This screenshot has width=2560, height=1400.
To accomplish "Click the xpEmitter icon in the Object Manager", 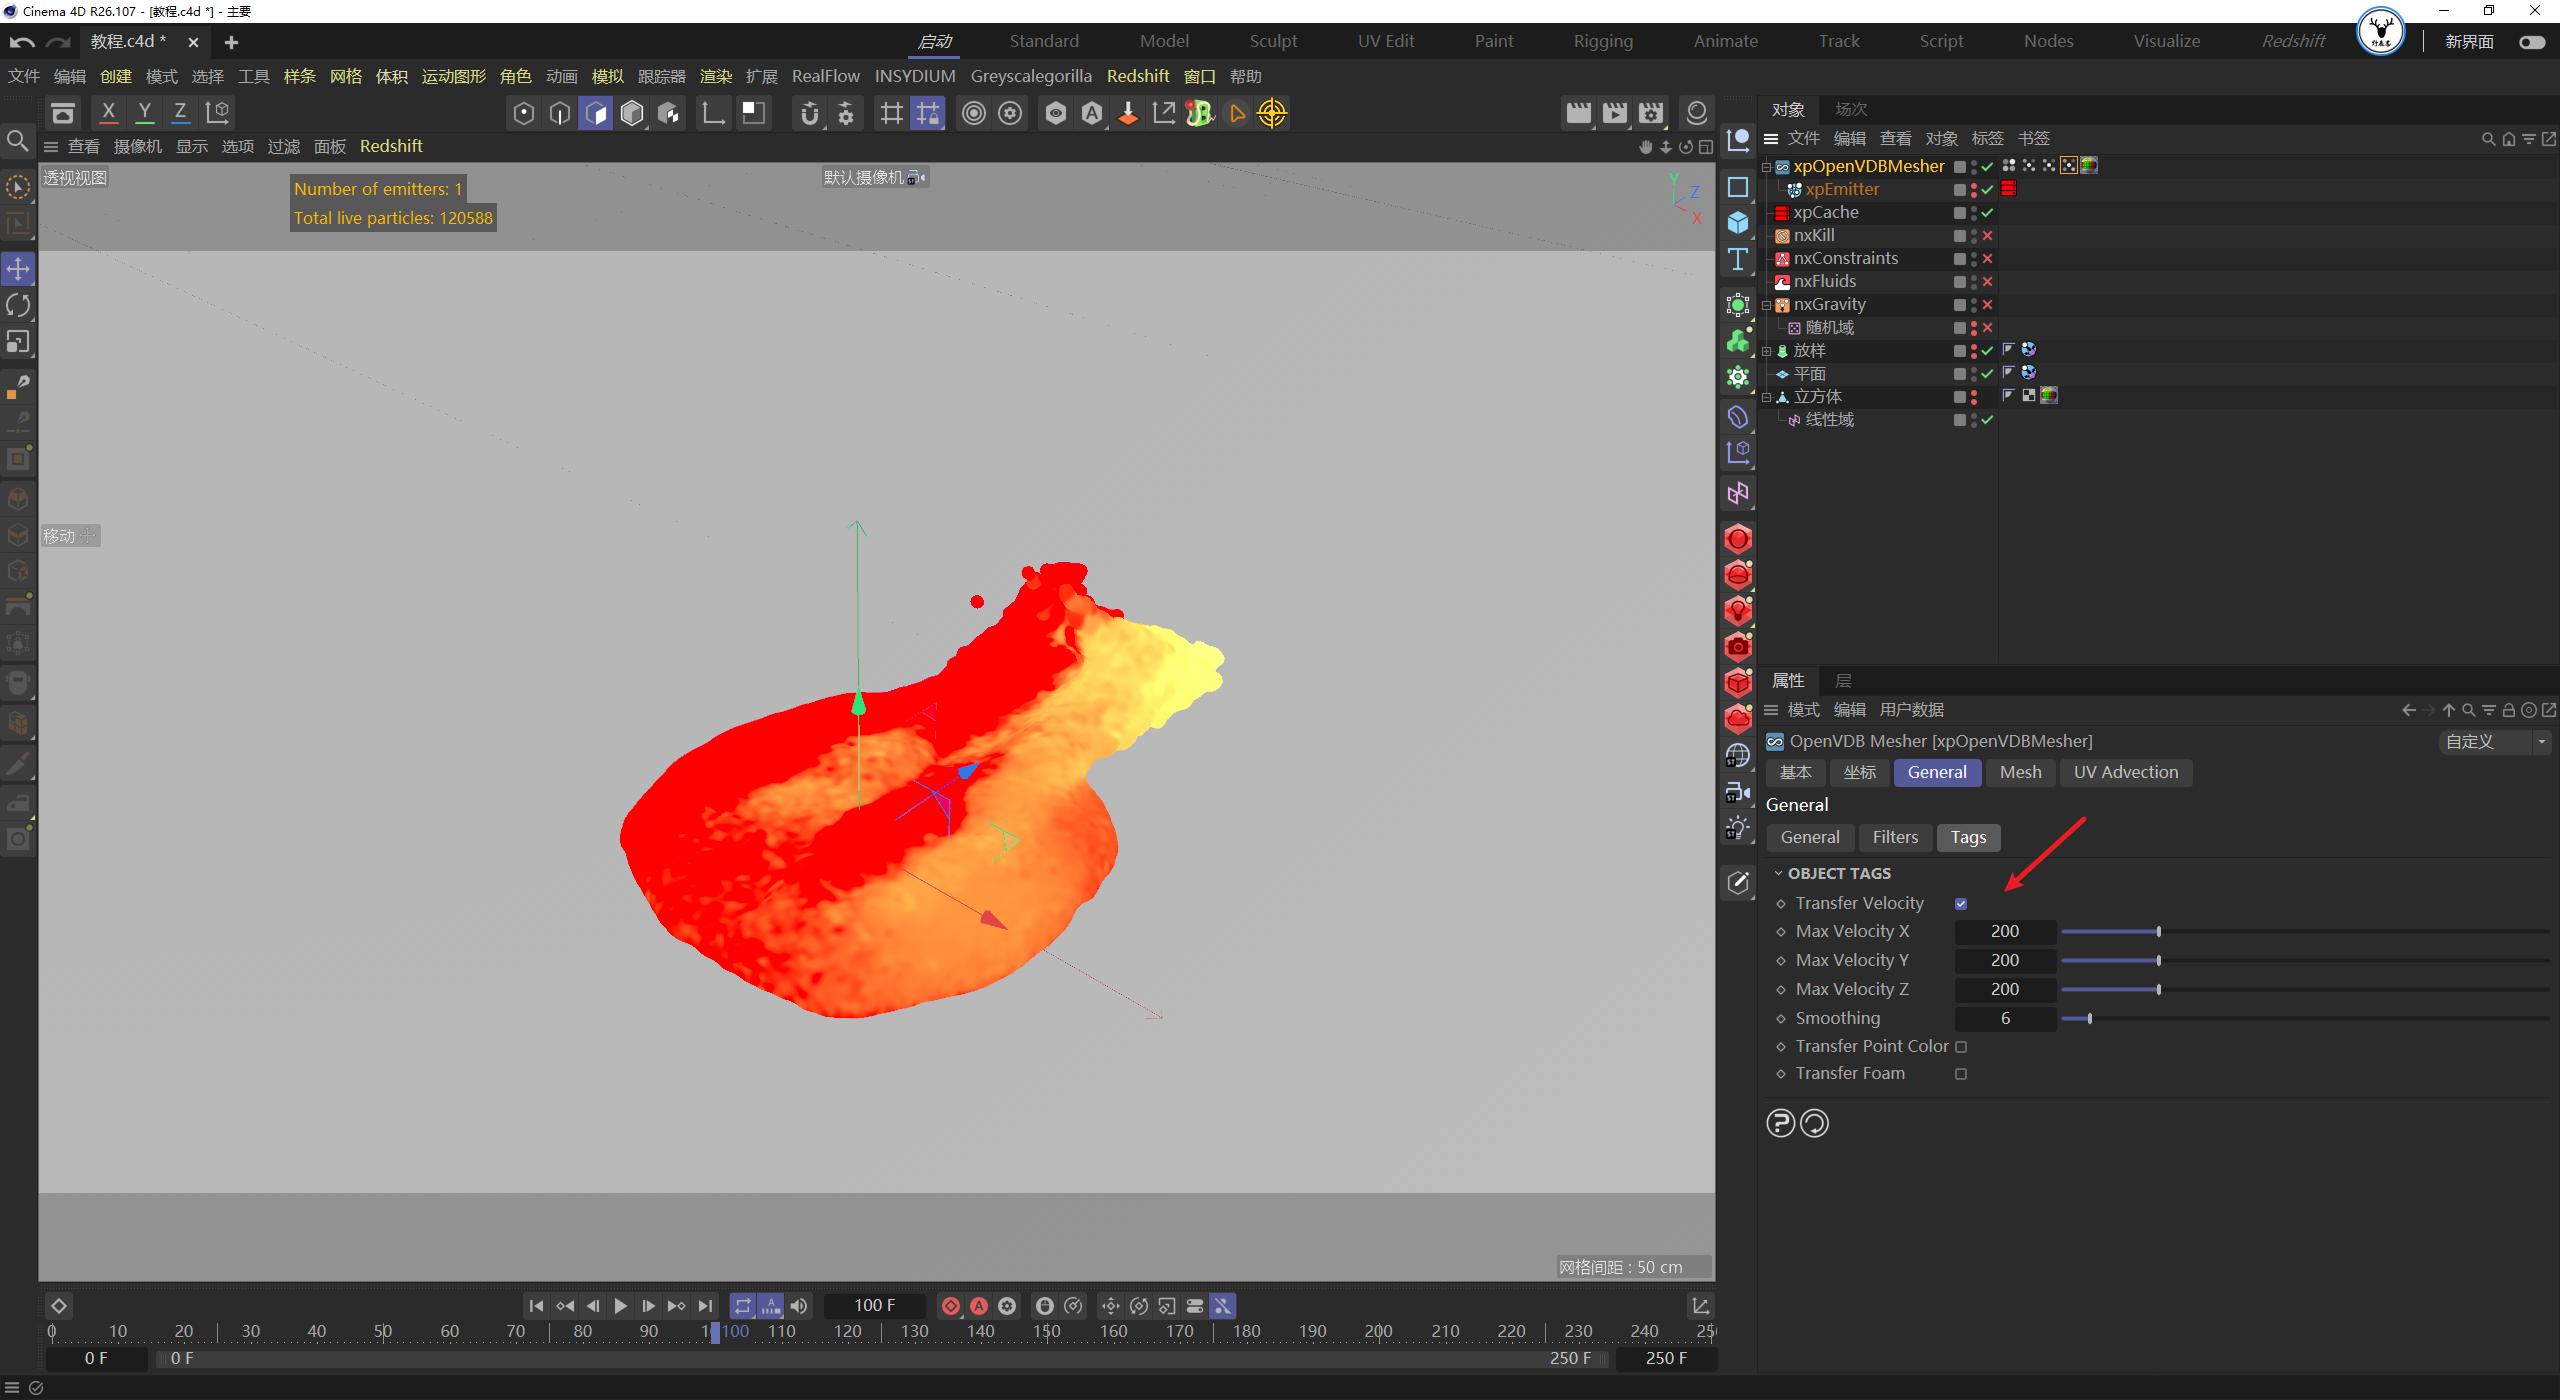I will click(x=1794, y=188).
